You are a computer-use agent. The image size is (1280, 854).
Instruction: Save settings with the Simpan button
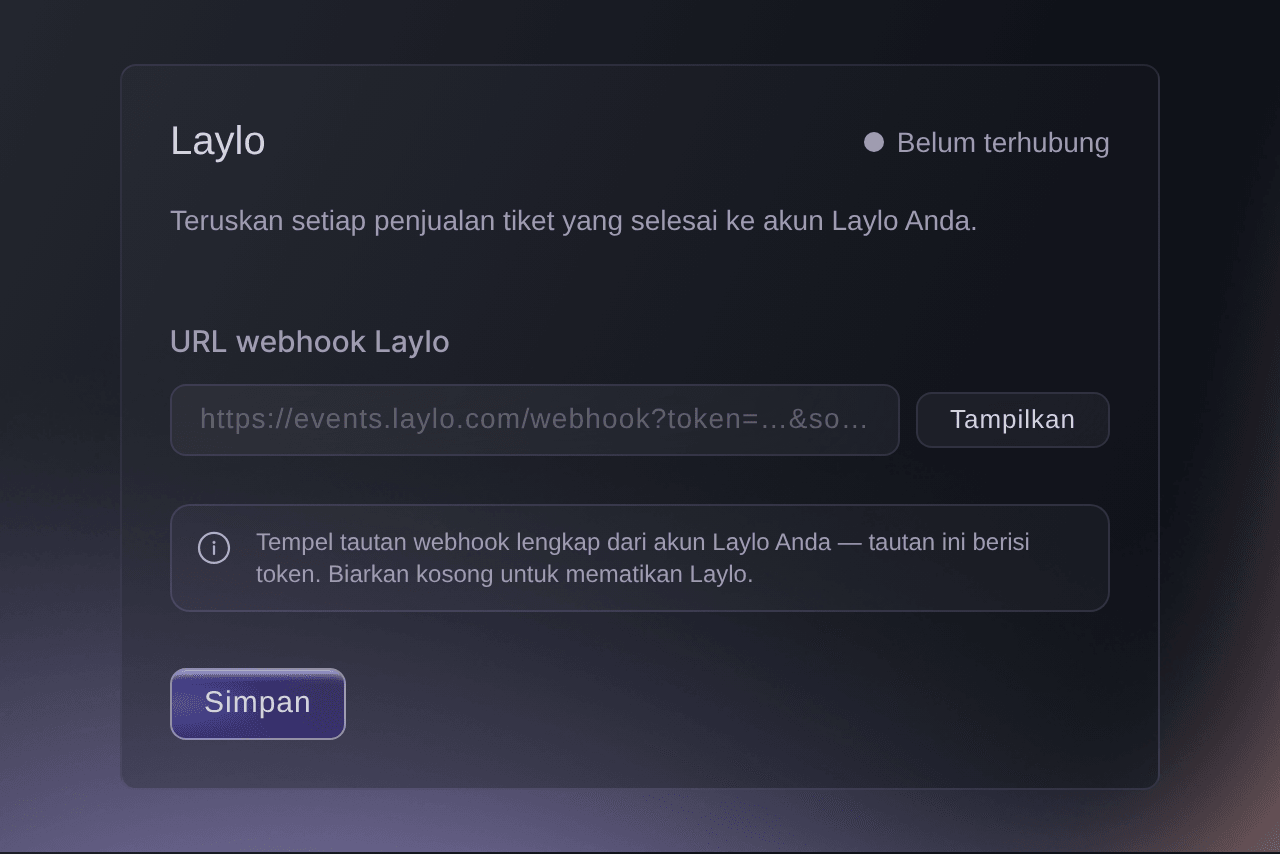click(x=258, y=704)
